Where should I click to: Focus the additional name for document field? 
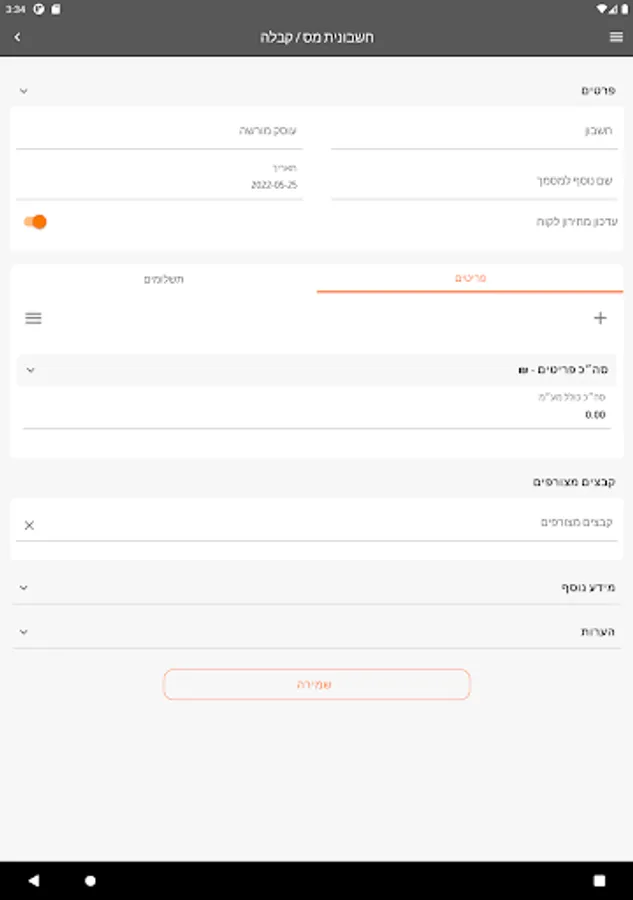[474, 181]
